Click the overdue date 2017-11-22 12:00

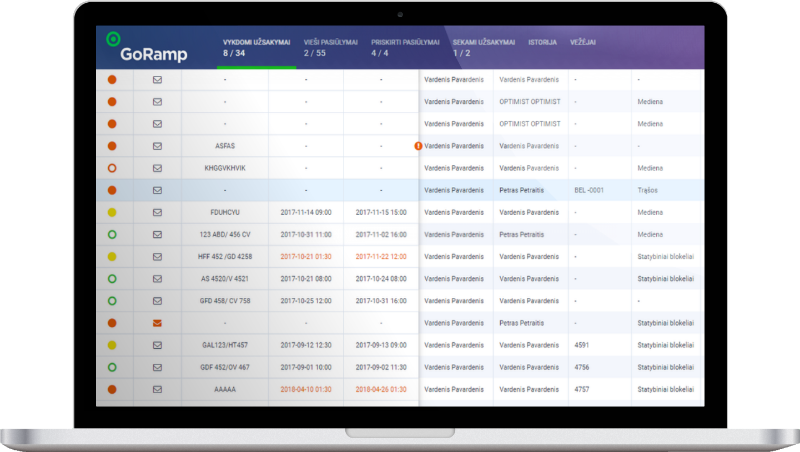click(x=381, y=257)
